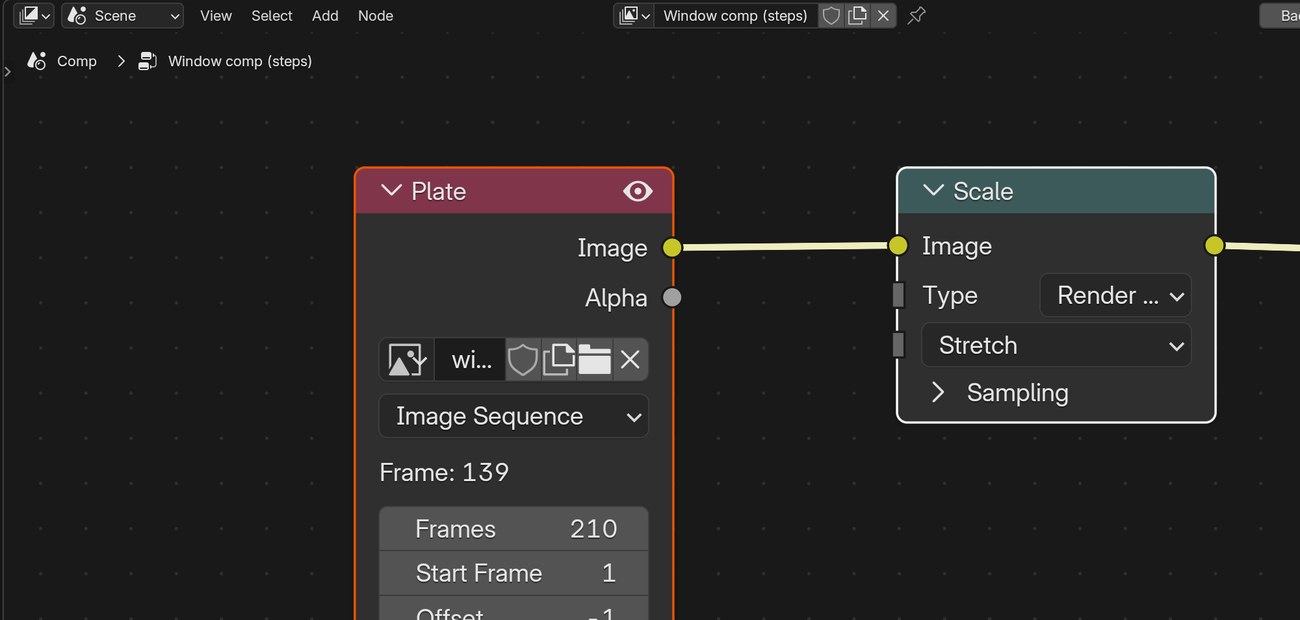Click the Stretch input socket on Scale

click(x=898, y=345)
